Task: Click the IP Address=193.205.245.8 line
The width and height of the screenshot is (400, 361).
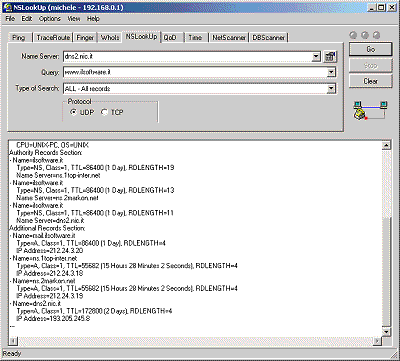Action: pyautogui.click(x=53, y=319)
